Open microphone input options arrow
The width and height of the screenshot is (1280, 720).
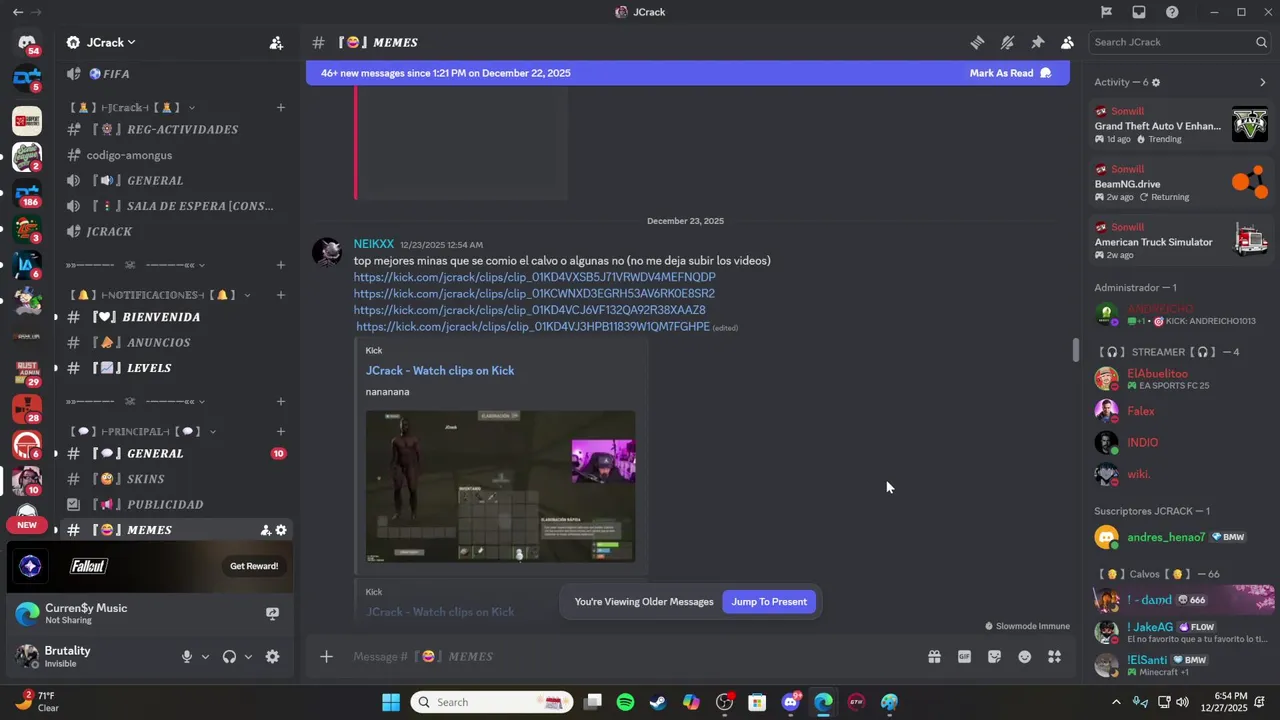[x=205, y=657]
